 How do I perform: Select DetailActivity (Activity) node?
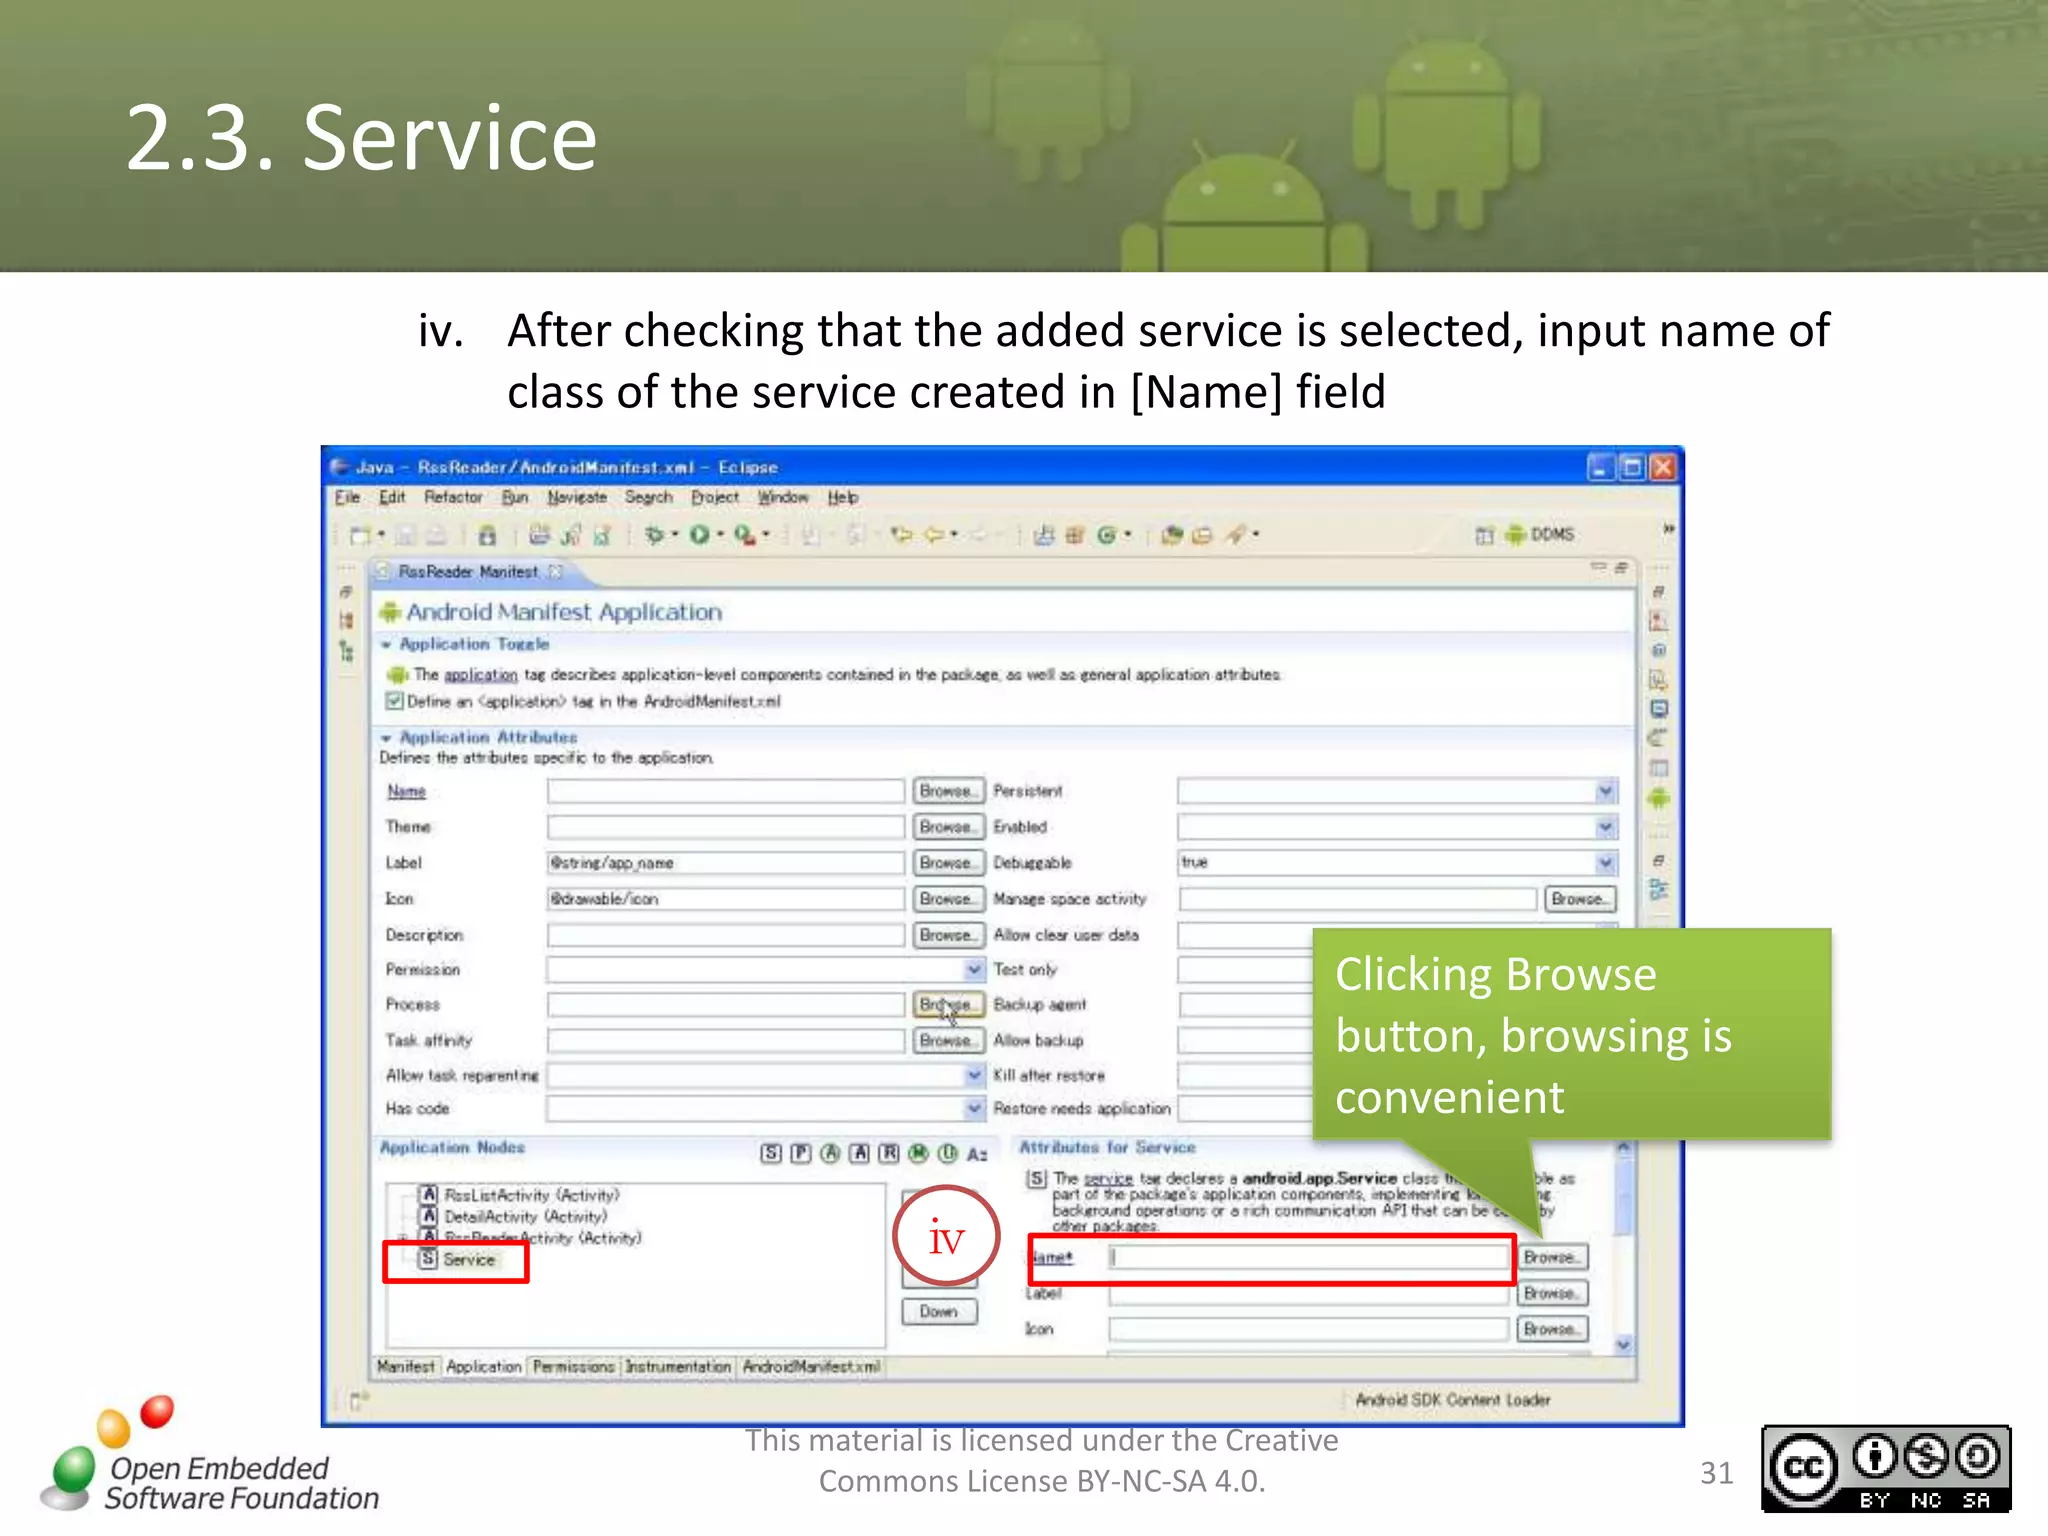click(515, 1217)
